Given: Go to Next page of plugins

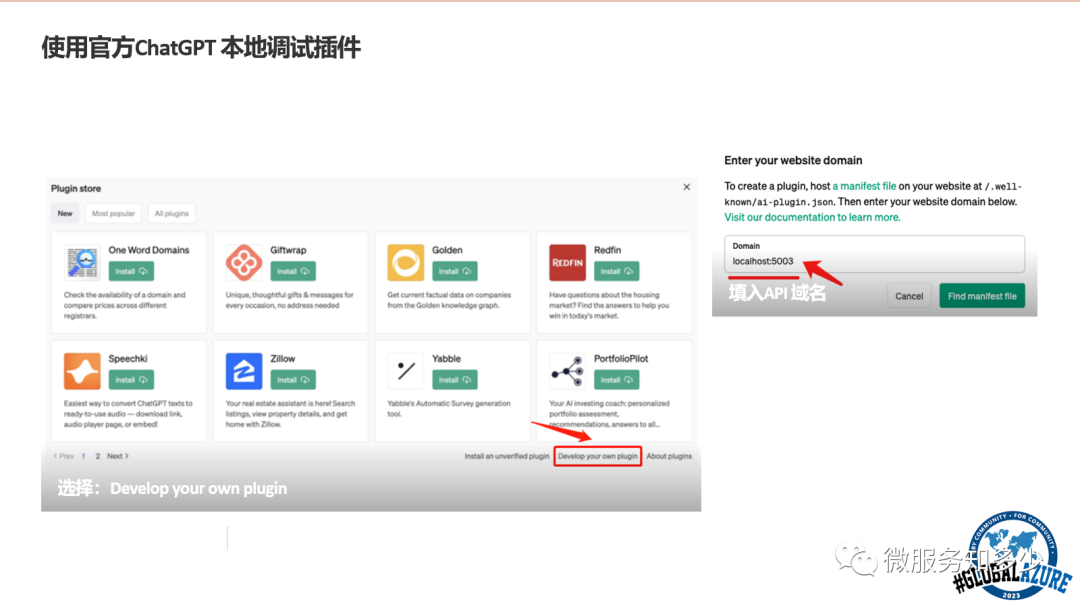Looking at the screenshot, I should [x=118, y=456].
